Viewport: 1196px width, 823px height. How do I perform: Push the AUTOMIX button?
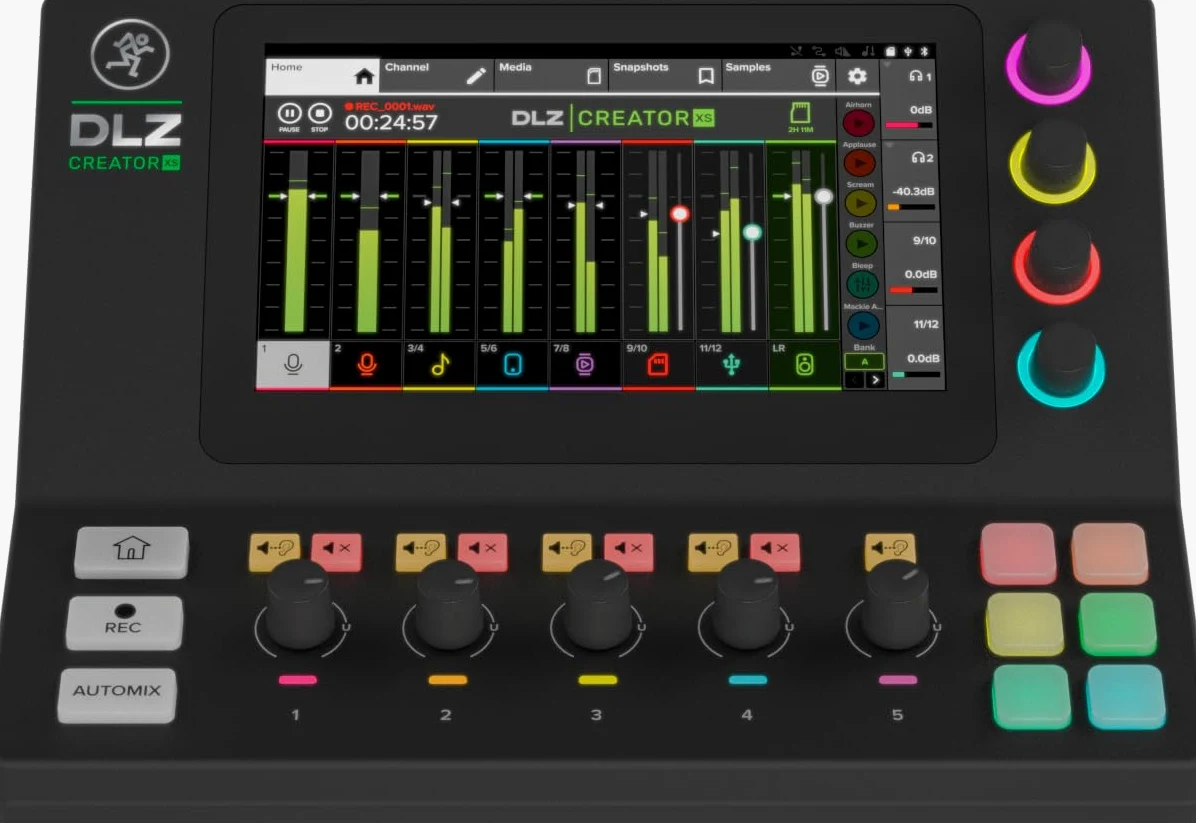[117, 695]
